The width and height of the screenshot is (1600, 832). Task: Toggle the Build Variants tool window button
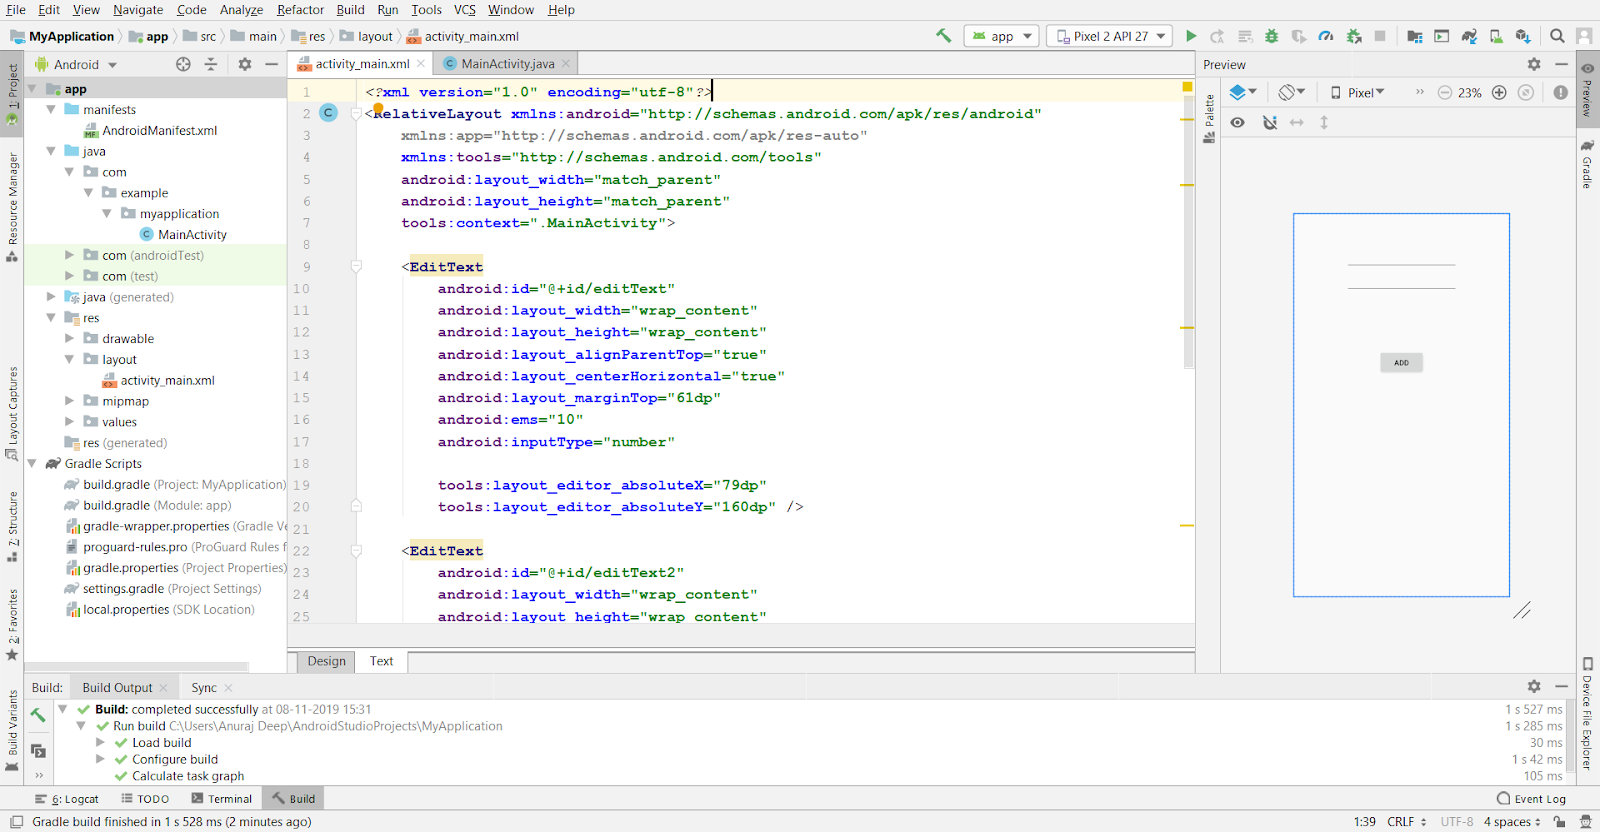pos(13,730)
